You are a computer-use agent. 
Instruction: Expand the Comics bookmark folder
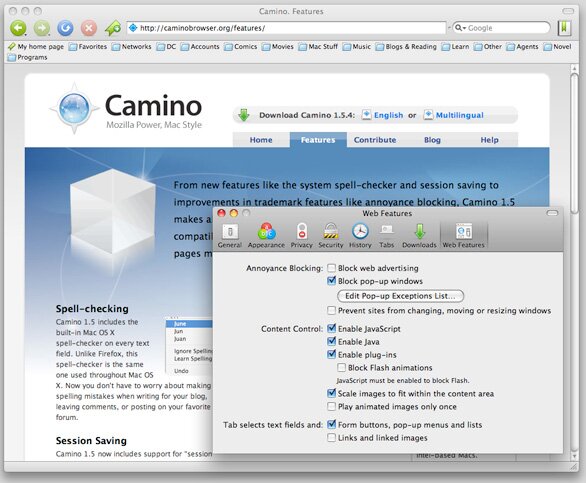coord(241,47)
